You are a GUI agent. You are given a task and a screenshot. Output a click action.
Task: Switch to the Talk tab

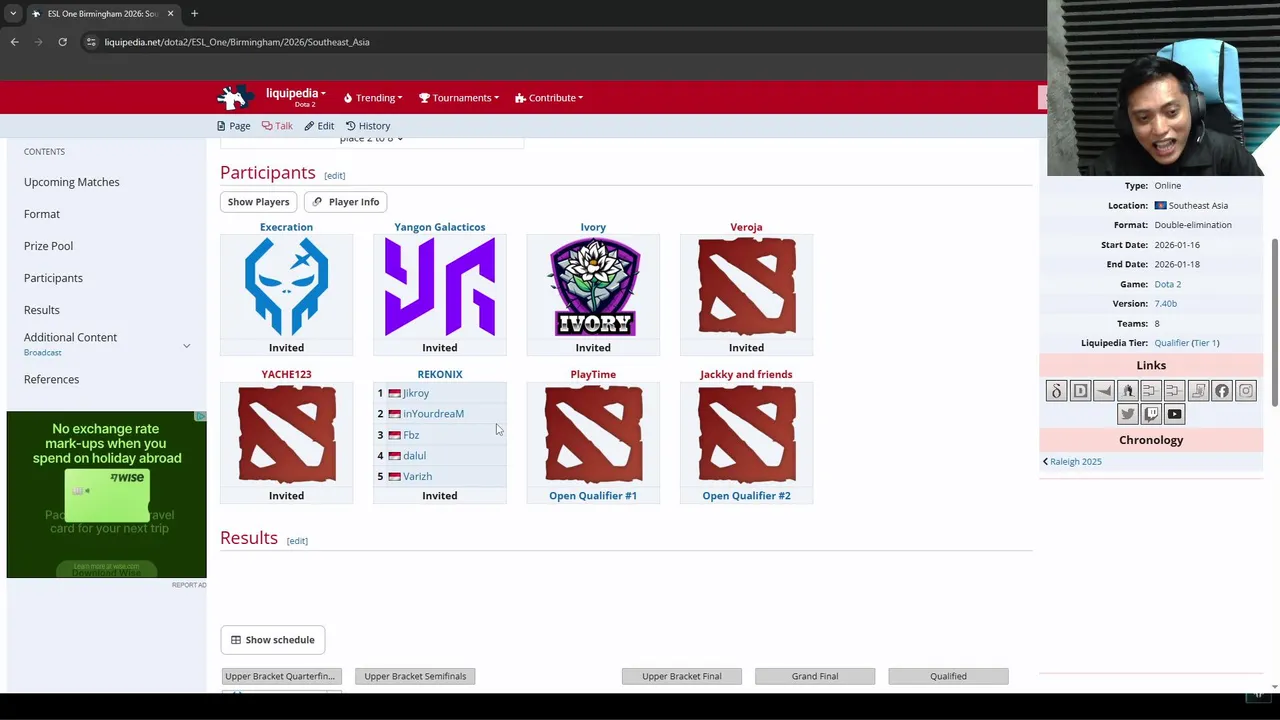click(277, 126)
